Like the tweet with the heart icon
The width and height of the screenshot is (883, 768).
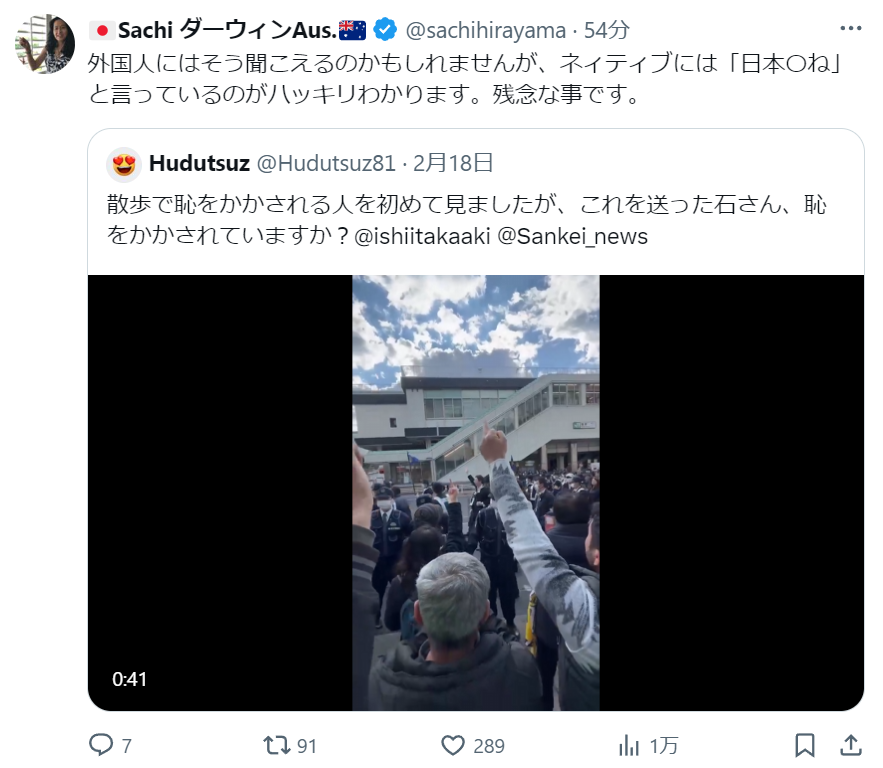tap(452, 745)
